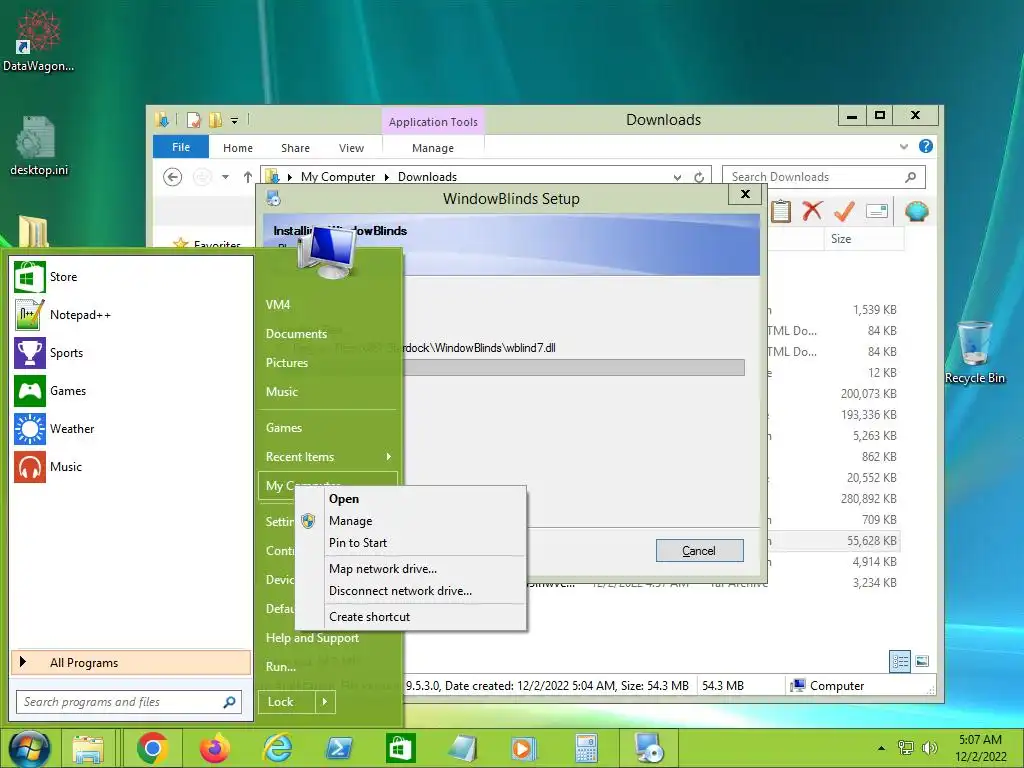Click the clipboard paste icon in Downloads
This screenshot has height=768, width=1024.
pyautogui.click(x=780, y=211)
